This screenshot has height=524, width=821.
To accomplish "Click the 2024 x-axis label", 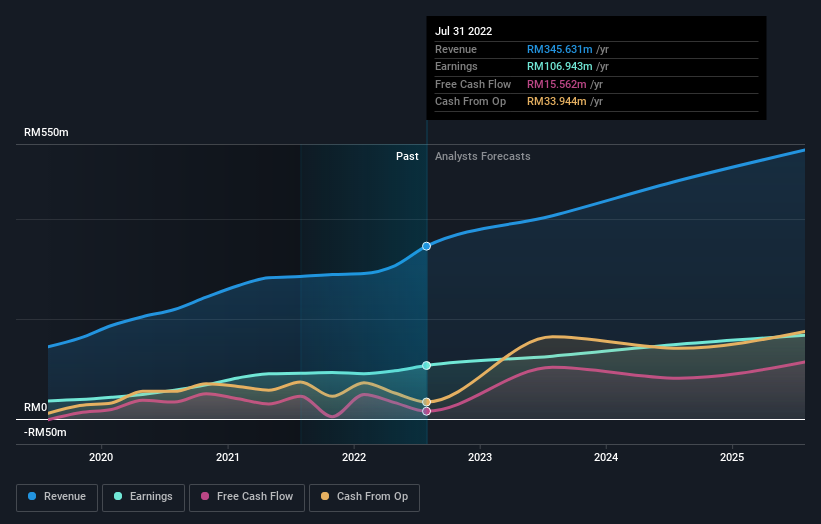I will coord(606,458).
